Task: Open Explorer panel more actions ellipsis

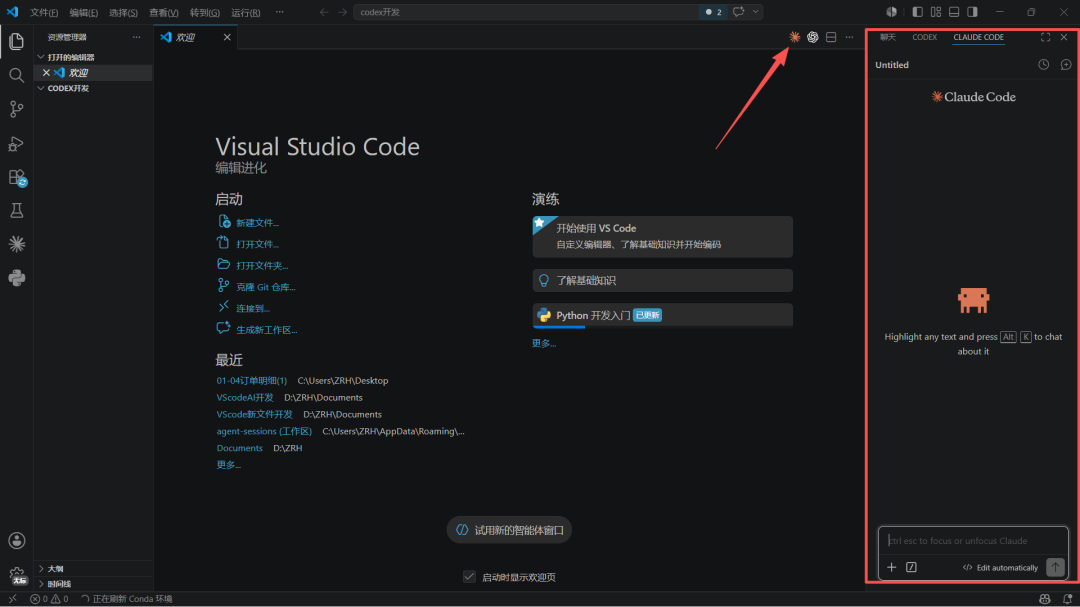Action: pyautogui.click(x=136, y=37)
